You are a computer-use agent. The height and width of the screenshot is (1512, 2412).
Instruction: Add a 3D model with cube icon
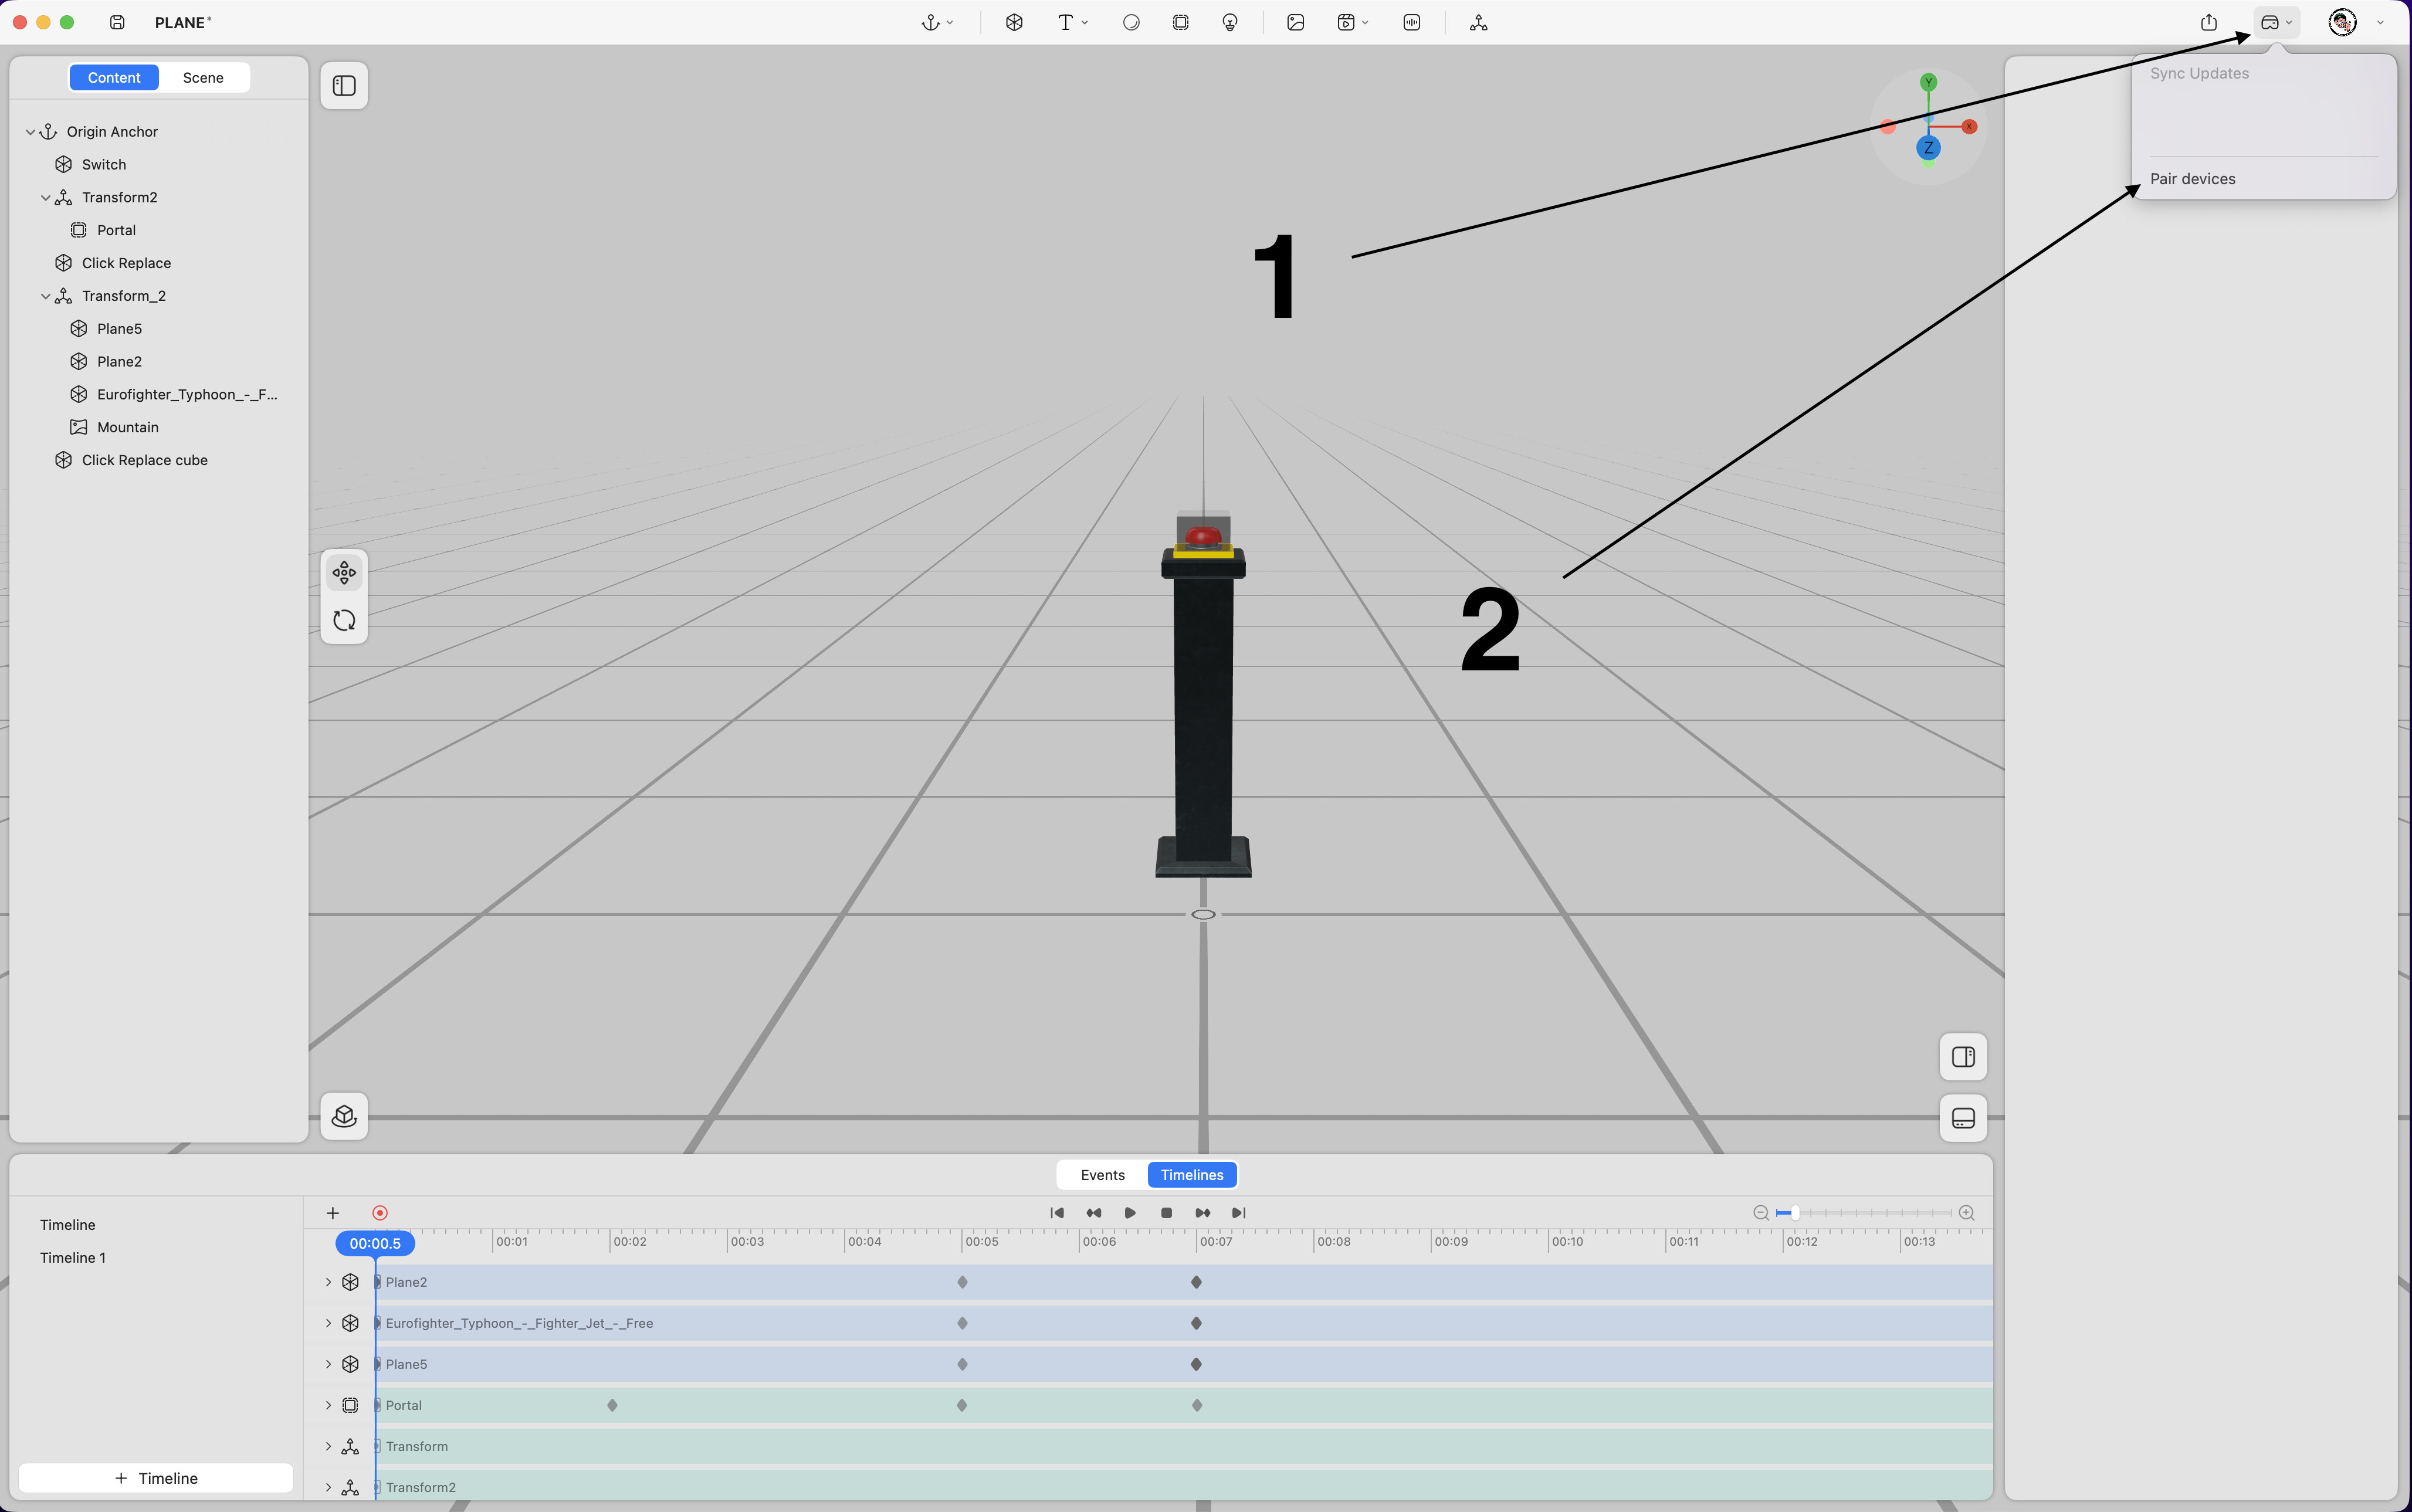pyautogui.click(x=1014, y=22)
